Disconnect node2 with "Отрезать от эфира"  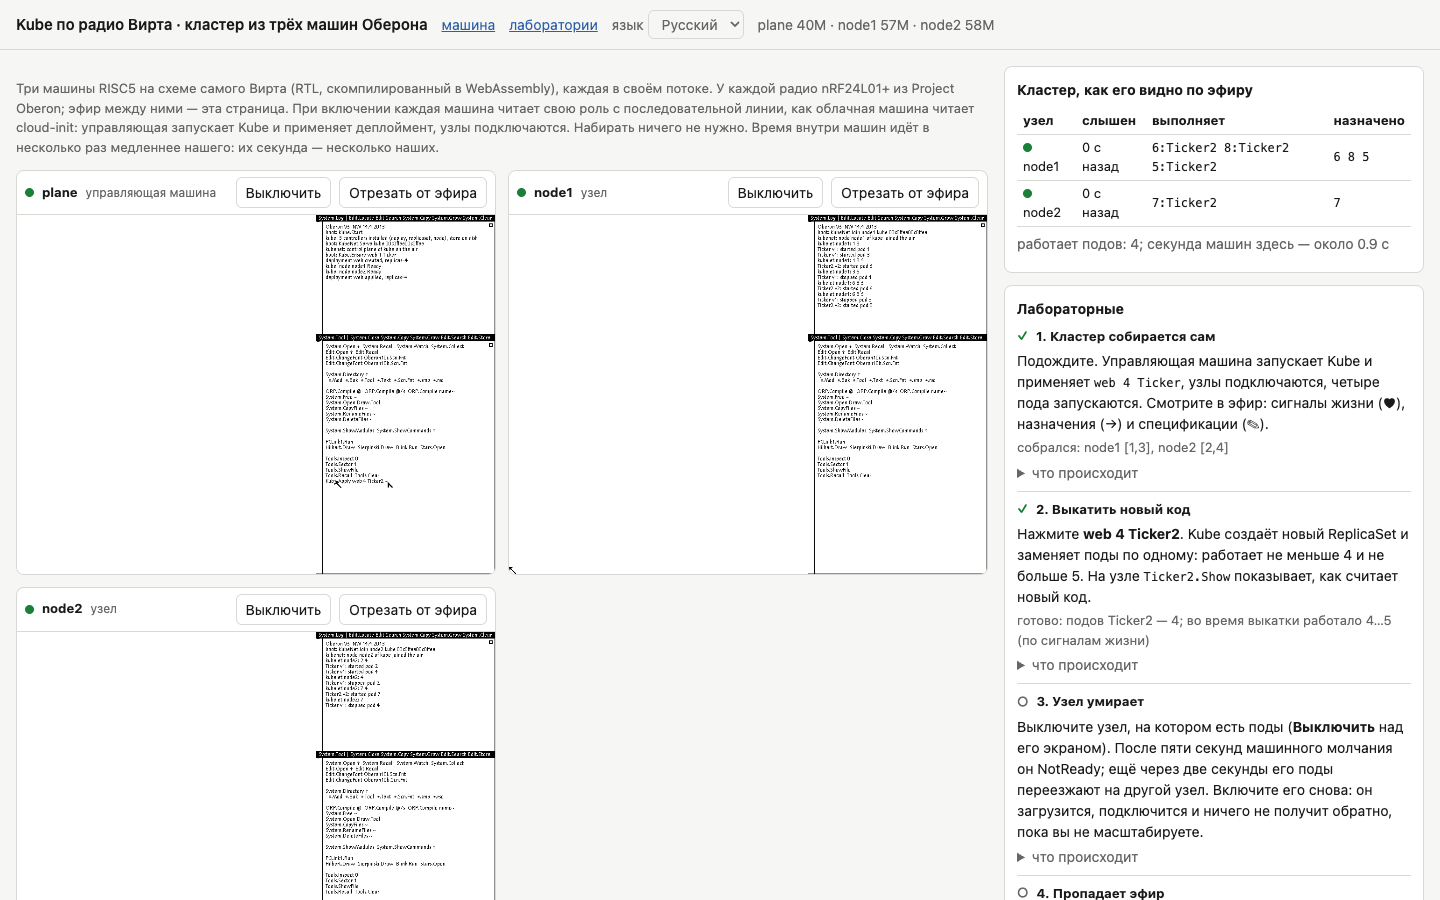coord(413,610)
